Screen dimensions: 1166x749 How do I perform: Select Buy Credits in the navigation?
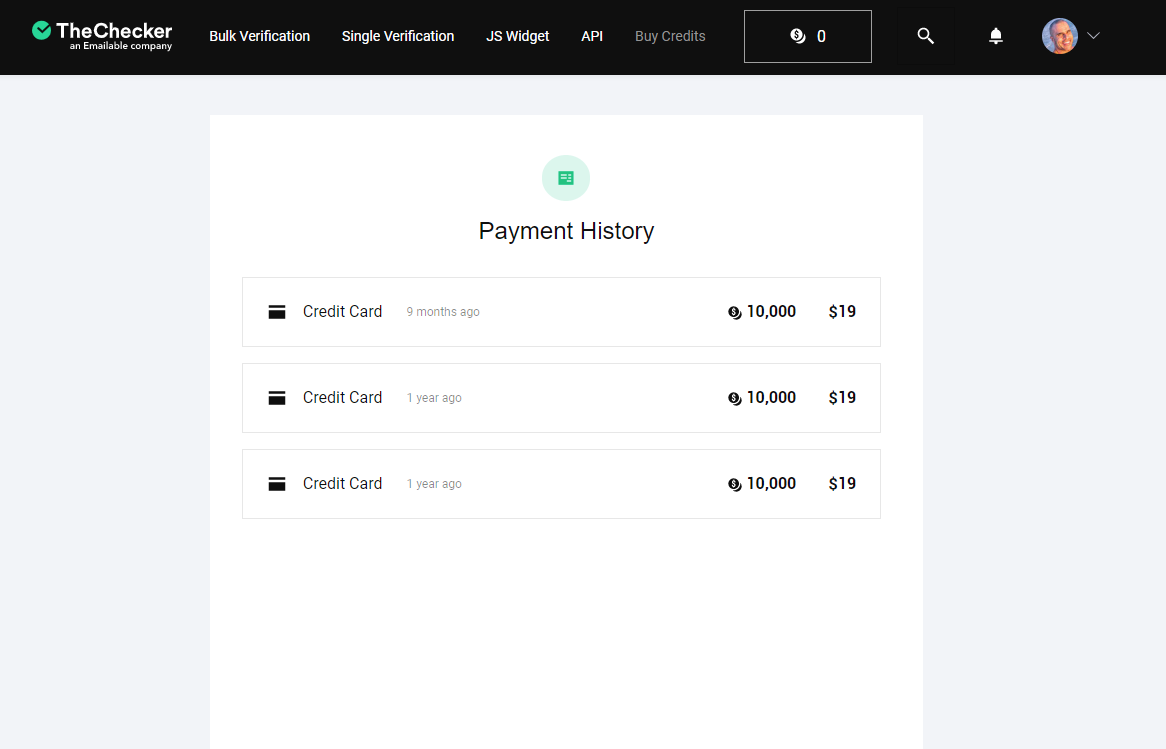coord(670,36)
